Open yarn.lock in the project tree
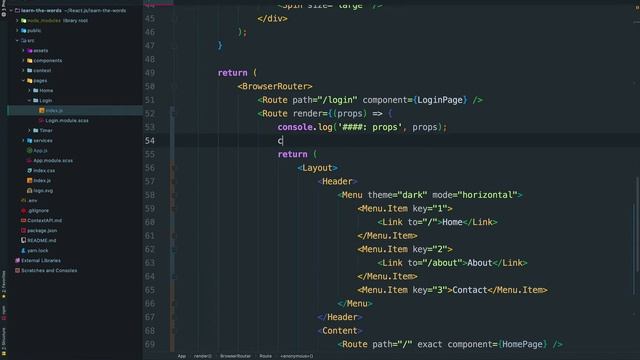 pos(38,250)
